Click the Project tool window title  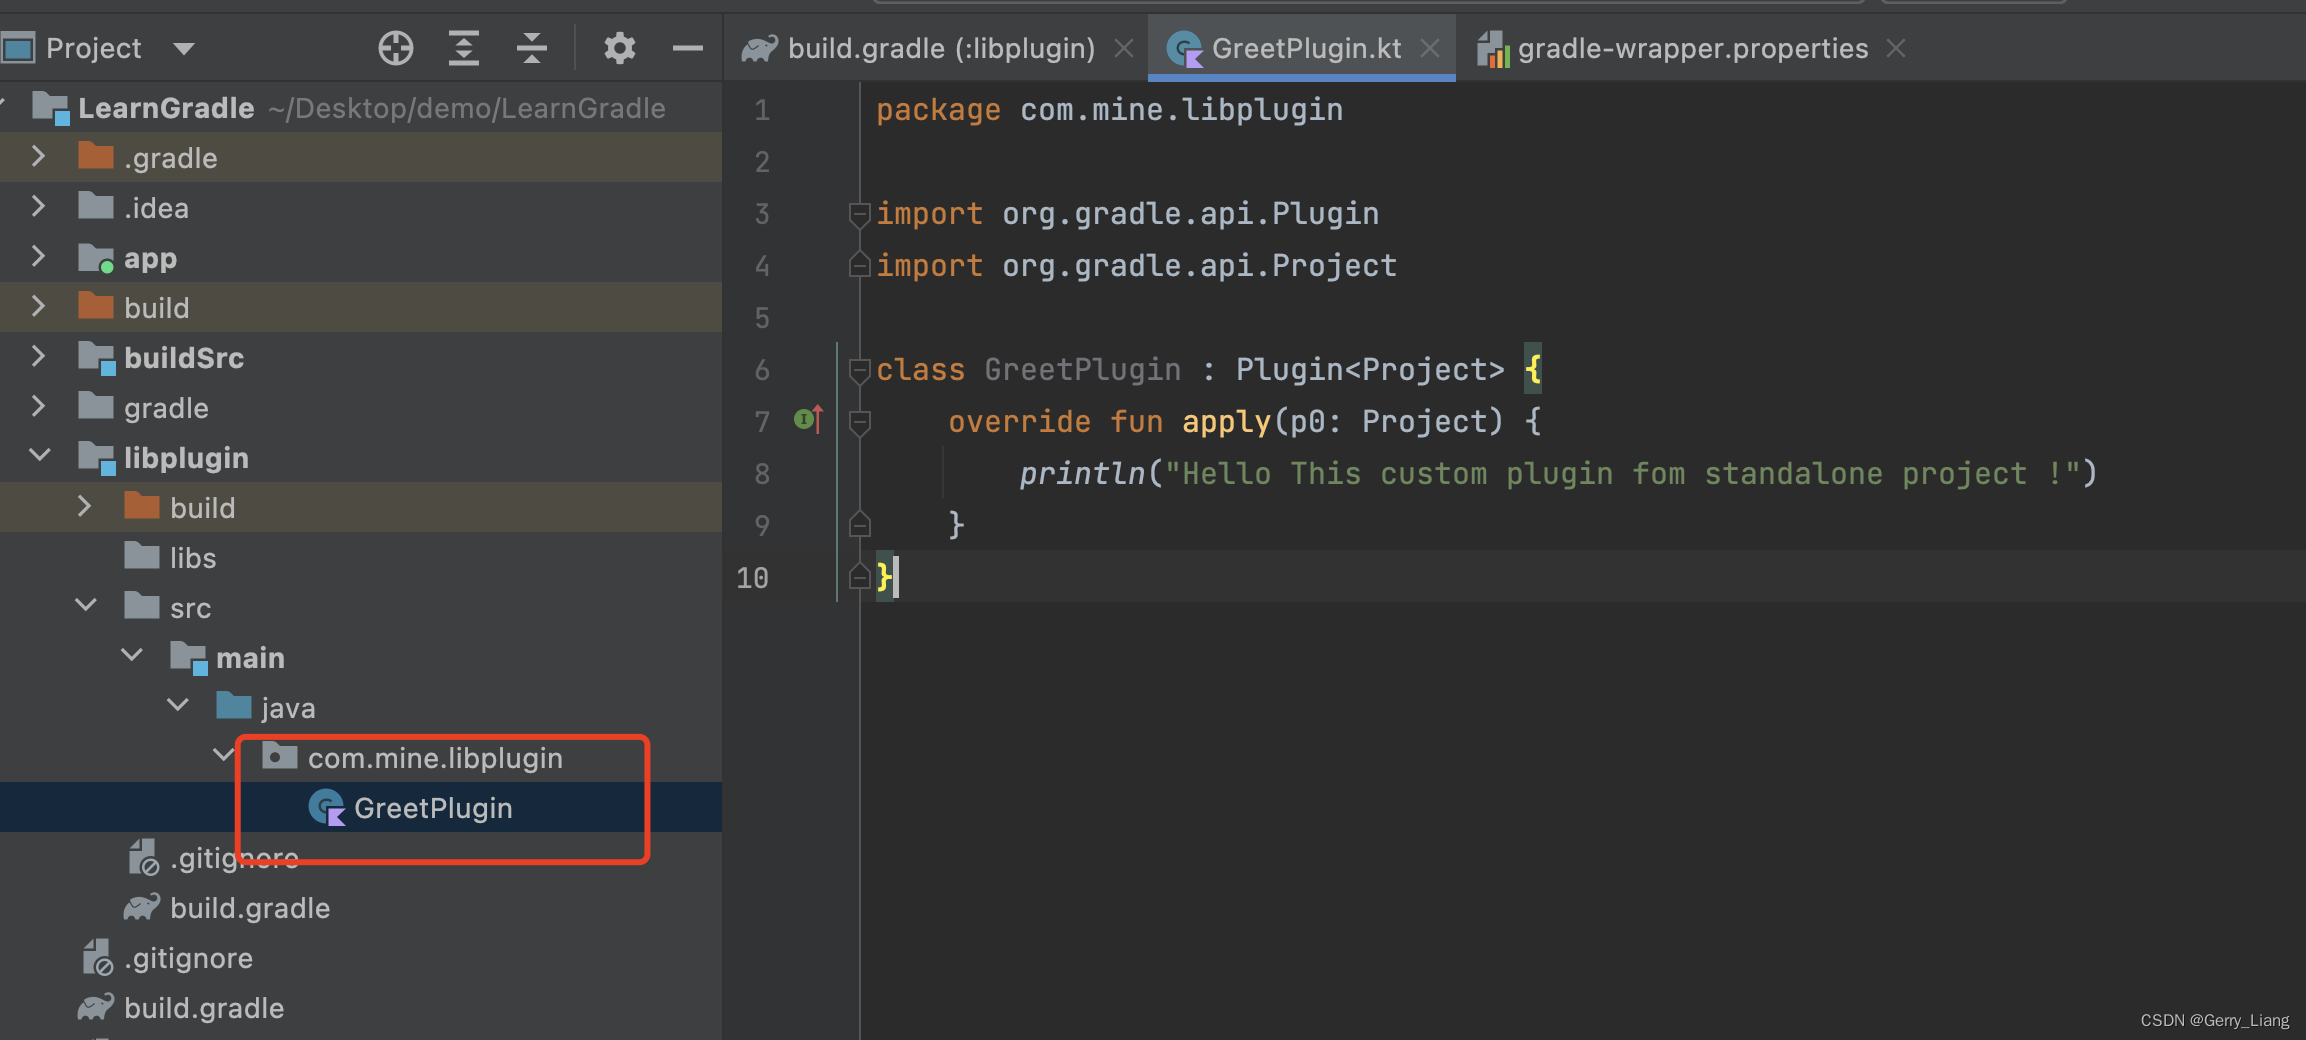[x=94, y=48]
